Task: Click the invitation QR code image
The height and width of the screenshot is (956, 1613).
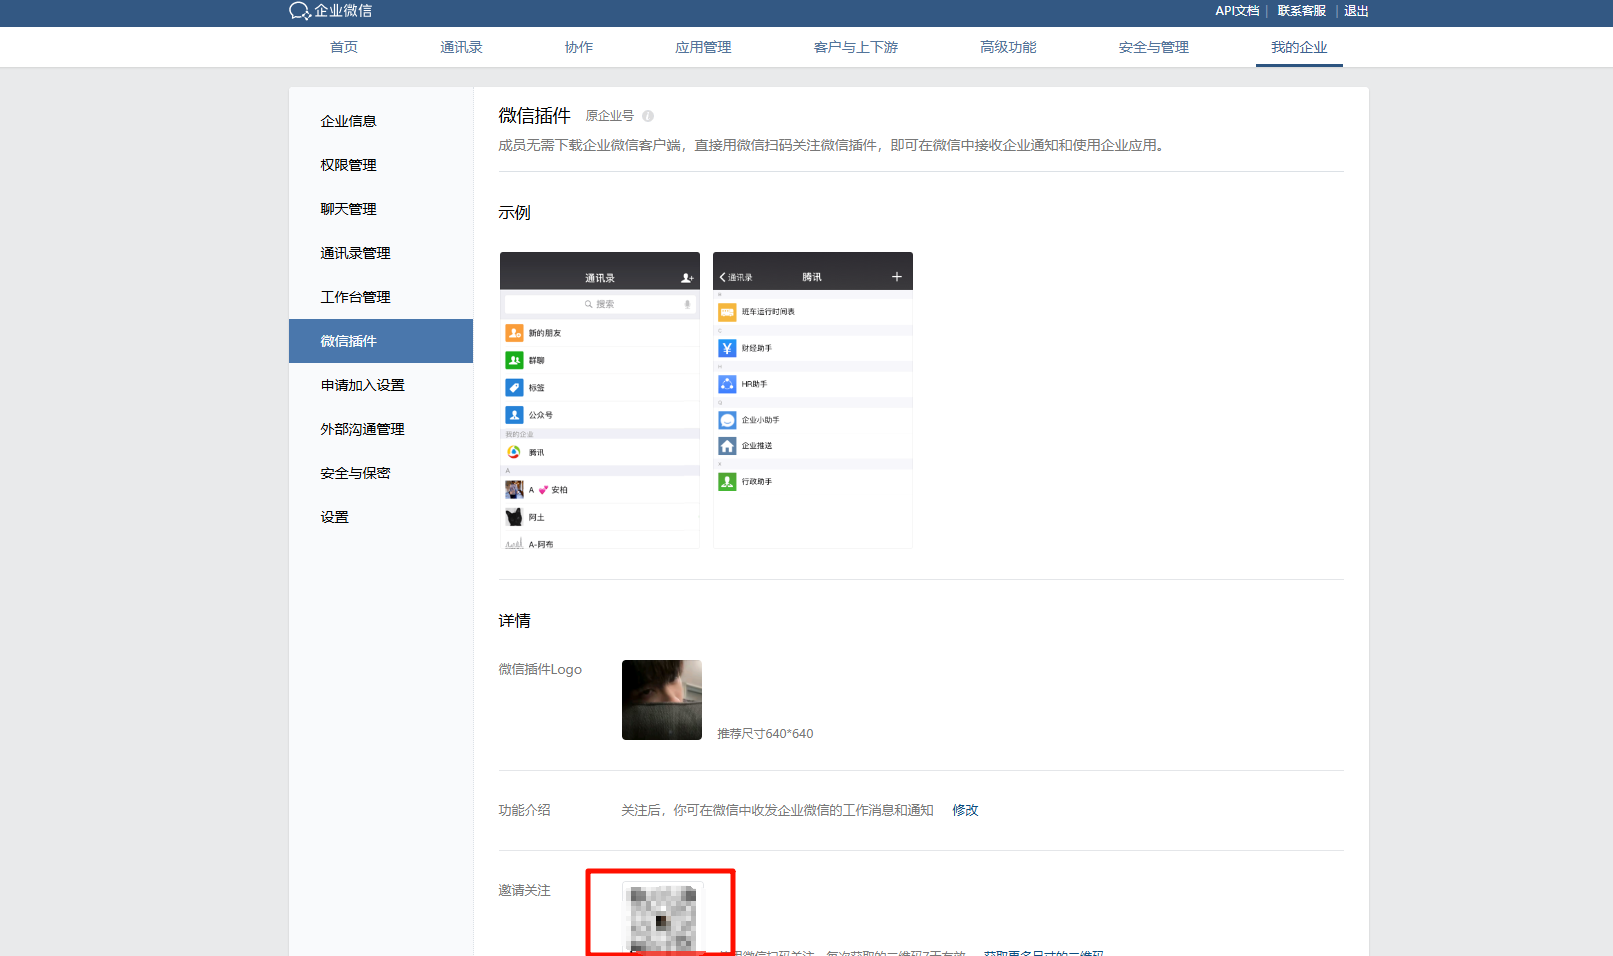Action: click(x=661, y=916)
